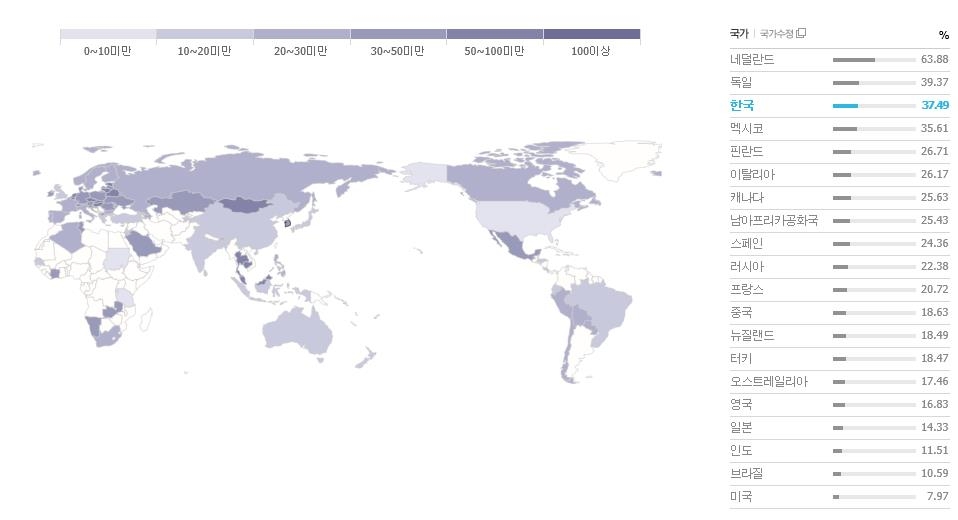Image resolution: width=958 pixels, height=520 pixels.
Task: Click the highlighted 한국 row label
Action: tap(742, 105)
